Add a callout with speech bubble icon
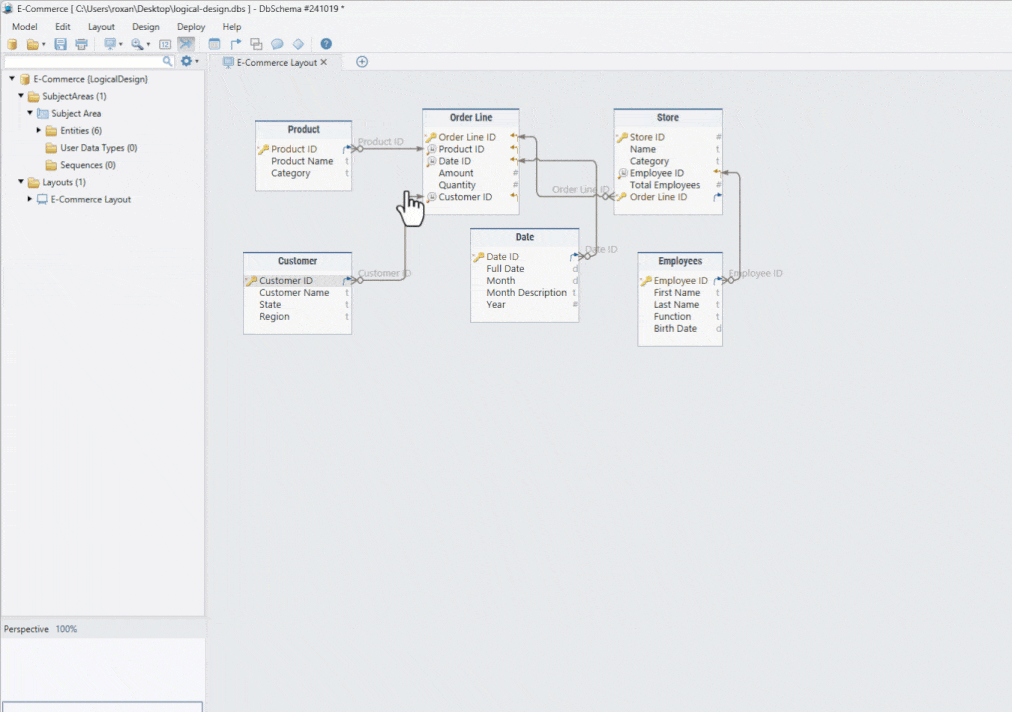This screenshot has width=1012, height=712. [277, 44]
